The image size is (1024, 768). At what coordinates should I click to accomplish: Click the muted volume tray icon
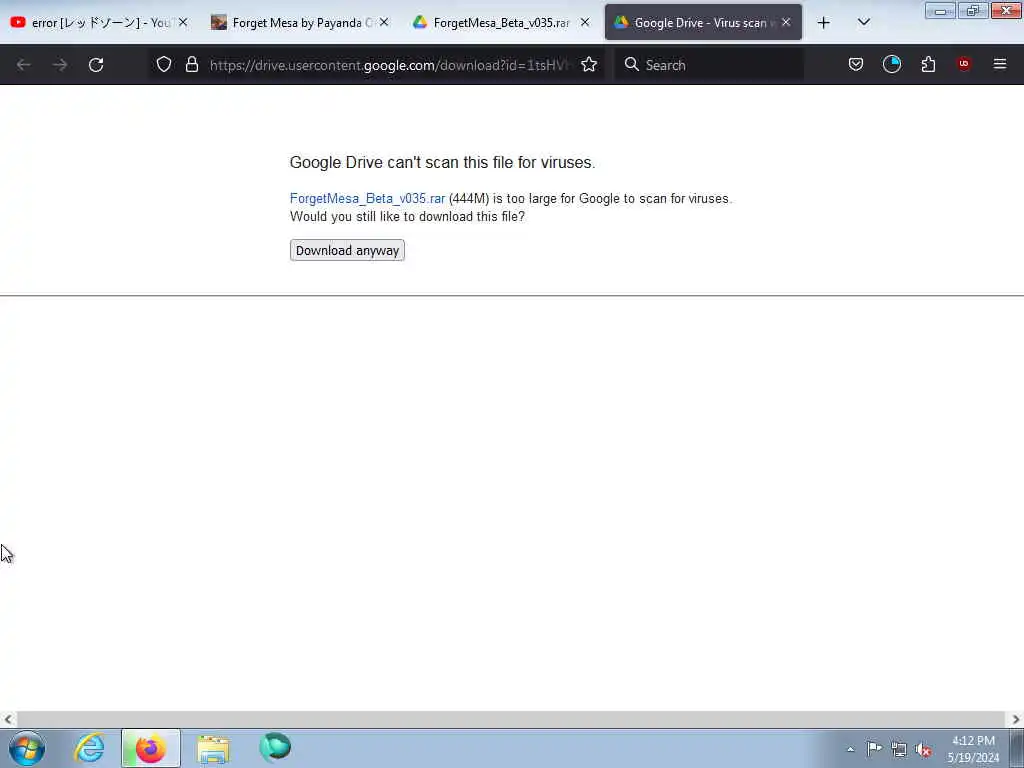(923, 749)
